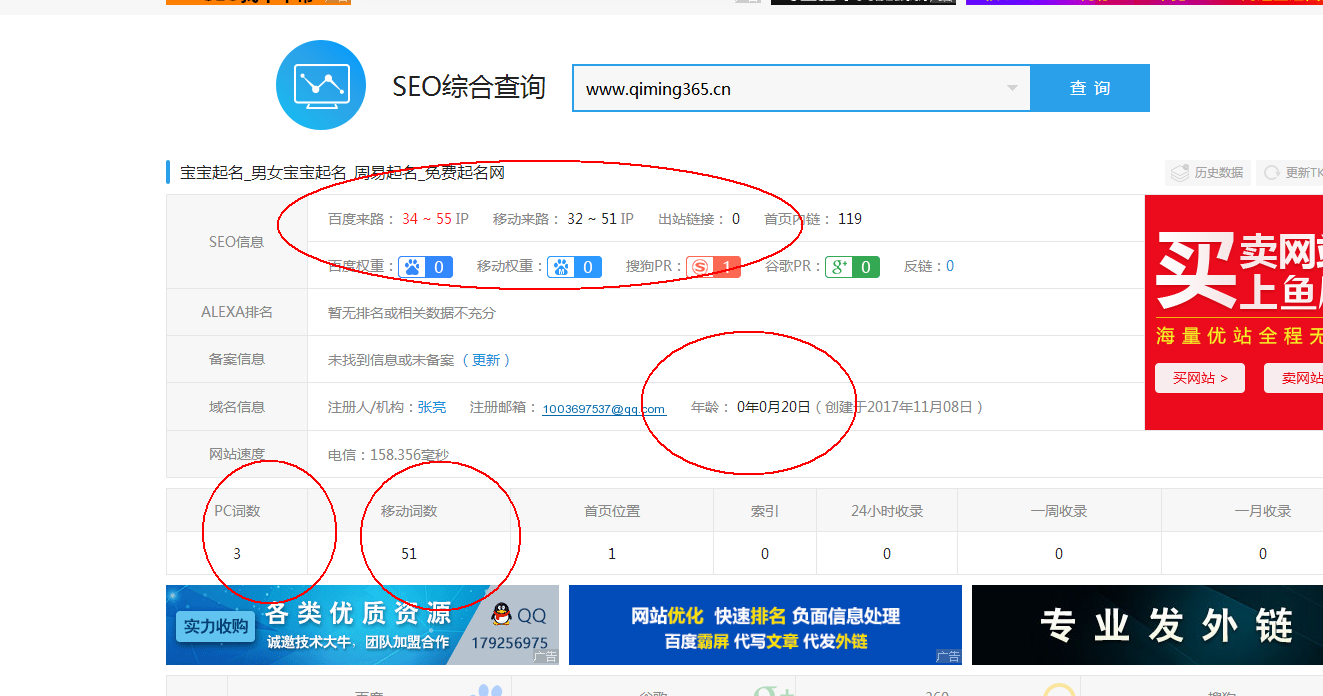
Task: Click the Google PR badge showing 0
Action: tap(852, 267)
